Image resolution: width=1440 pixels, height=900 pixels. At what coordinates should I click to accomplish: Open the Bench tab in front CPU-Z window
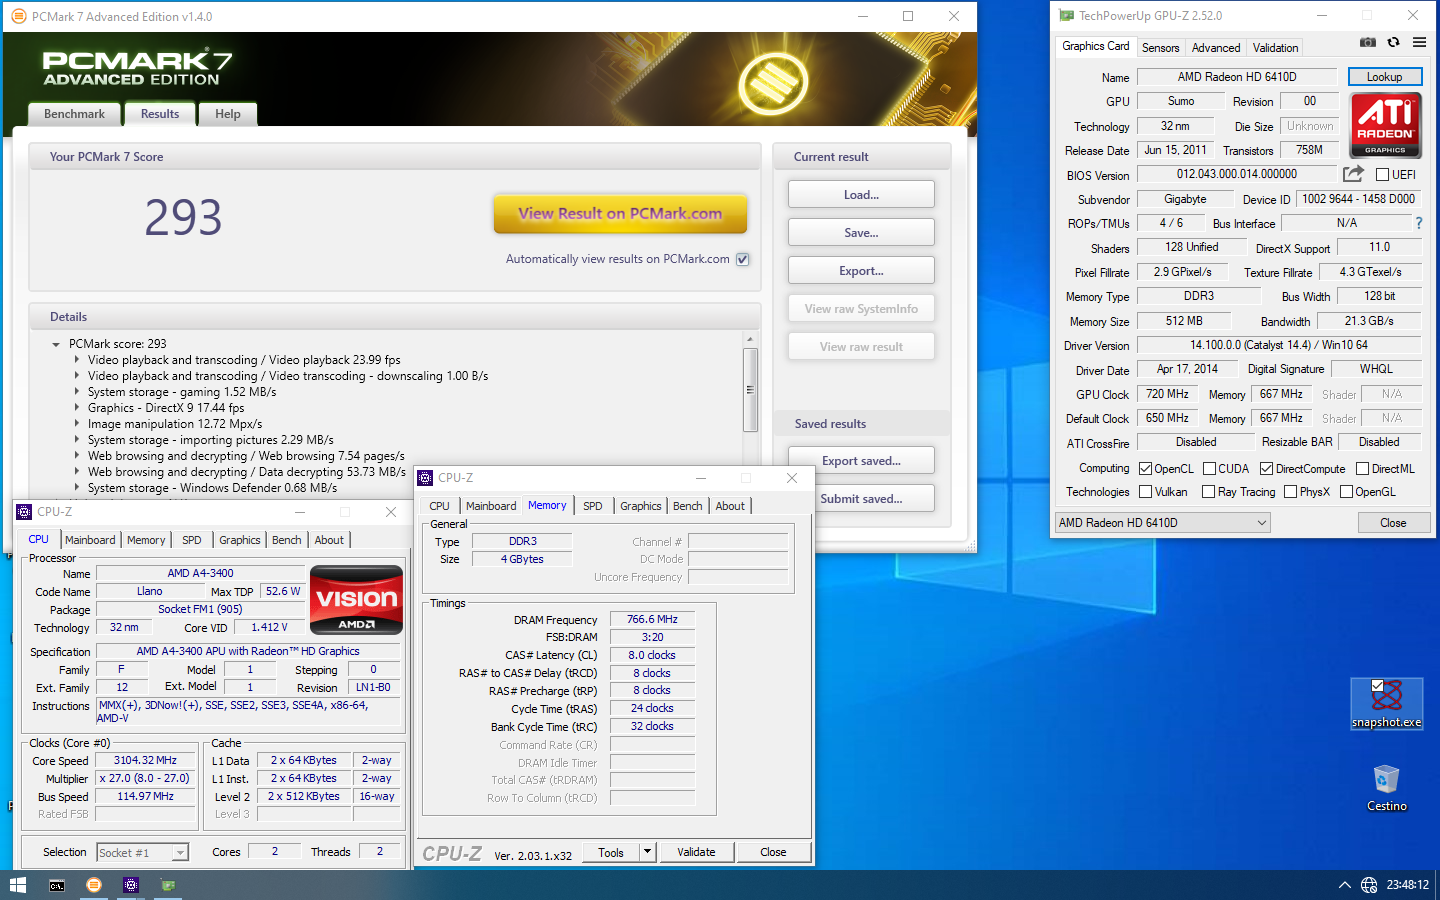[687, 506]
